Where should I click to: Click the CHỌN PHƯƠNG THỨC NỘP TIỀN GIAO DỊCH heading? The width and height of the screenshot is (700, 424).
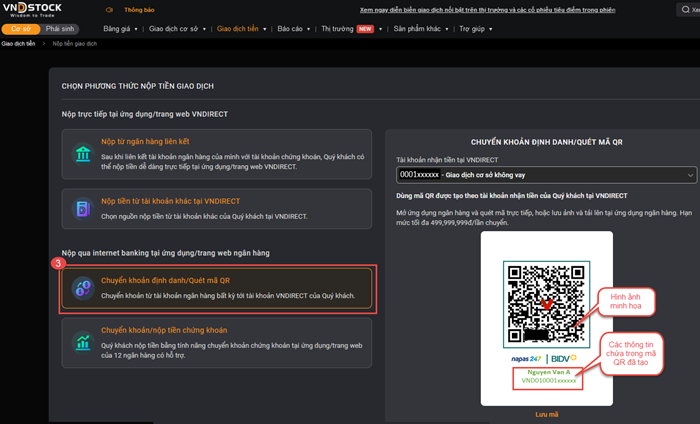coord(138,86)
